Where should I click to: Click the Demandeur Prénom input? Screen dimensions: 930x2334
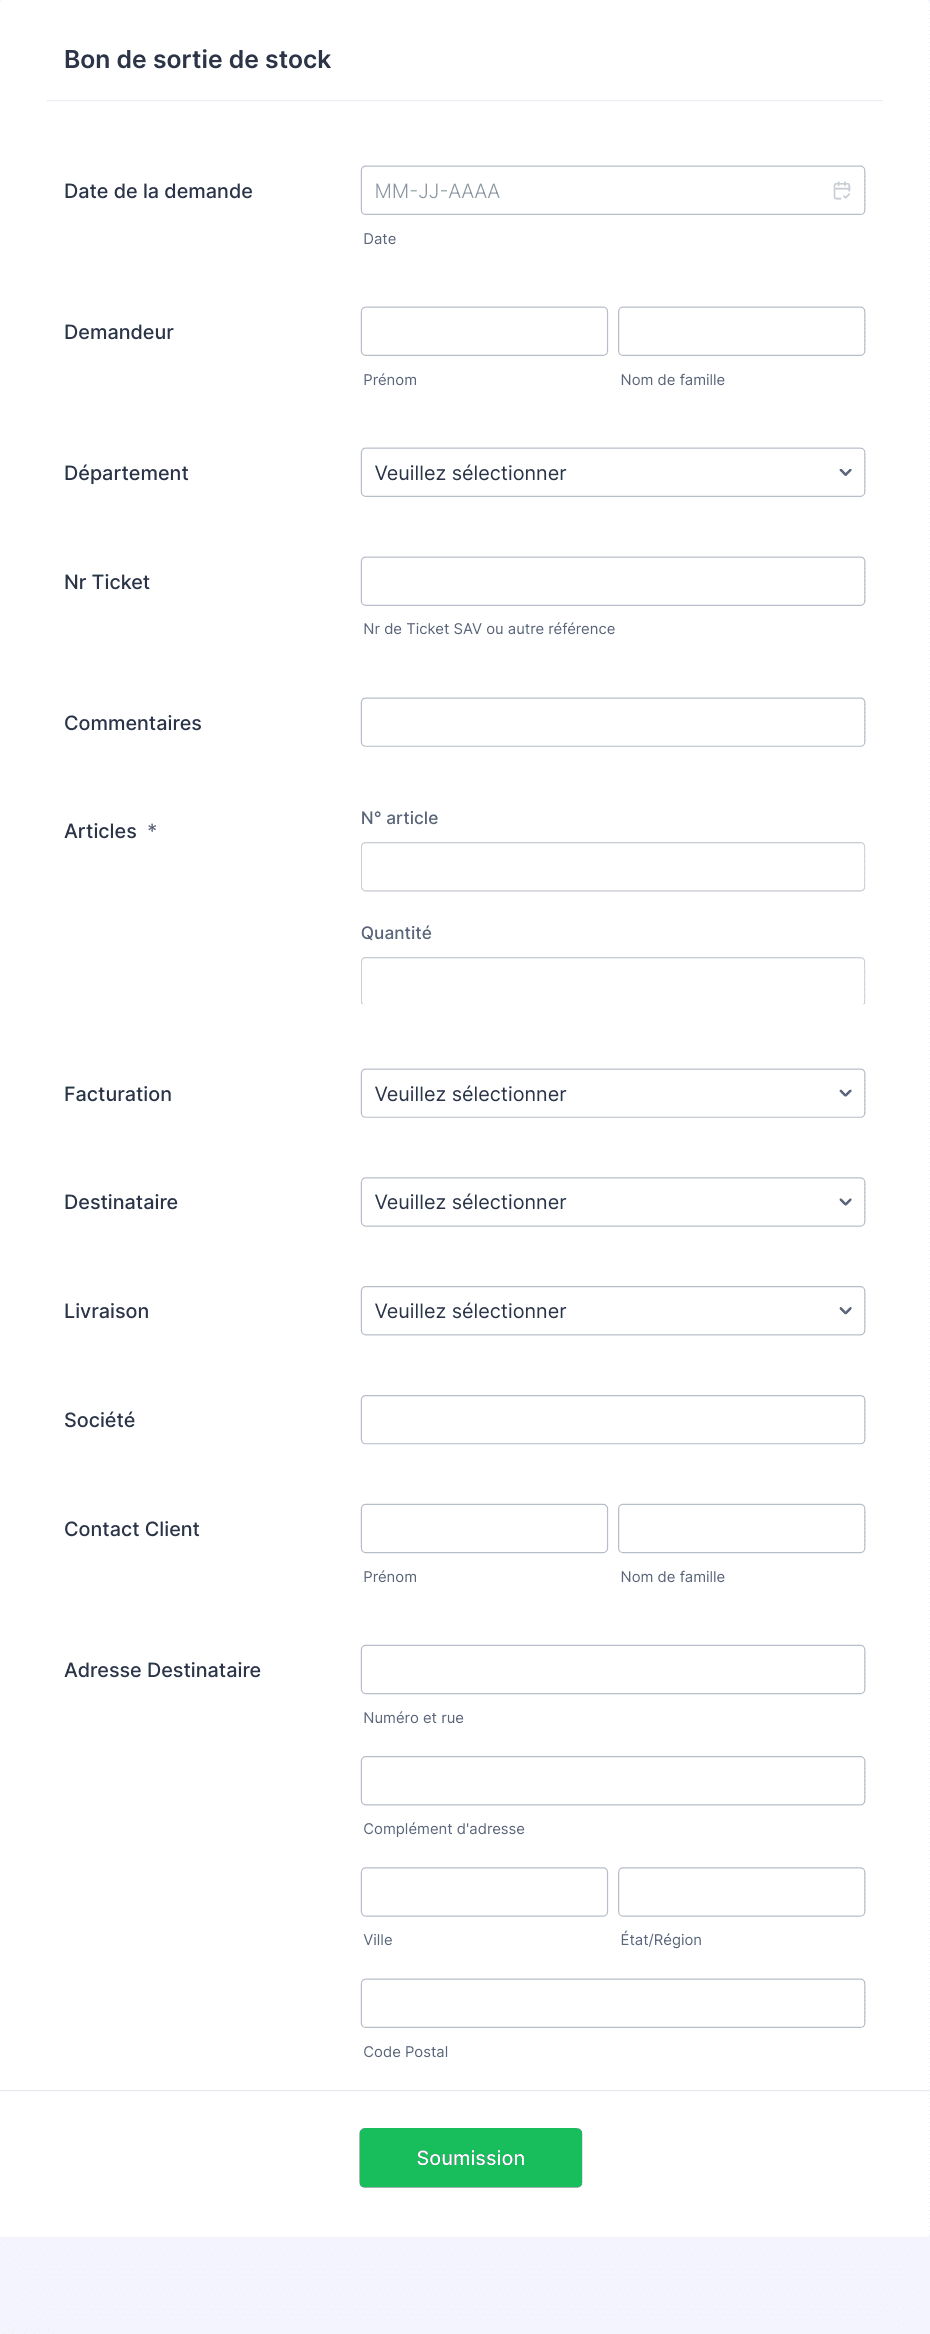484,332
